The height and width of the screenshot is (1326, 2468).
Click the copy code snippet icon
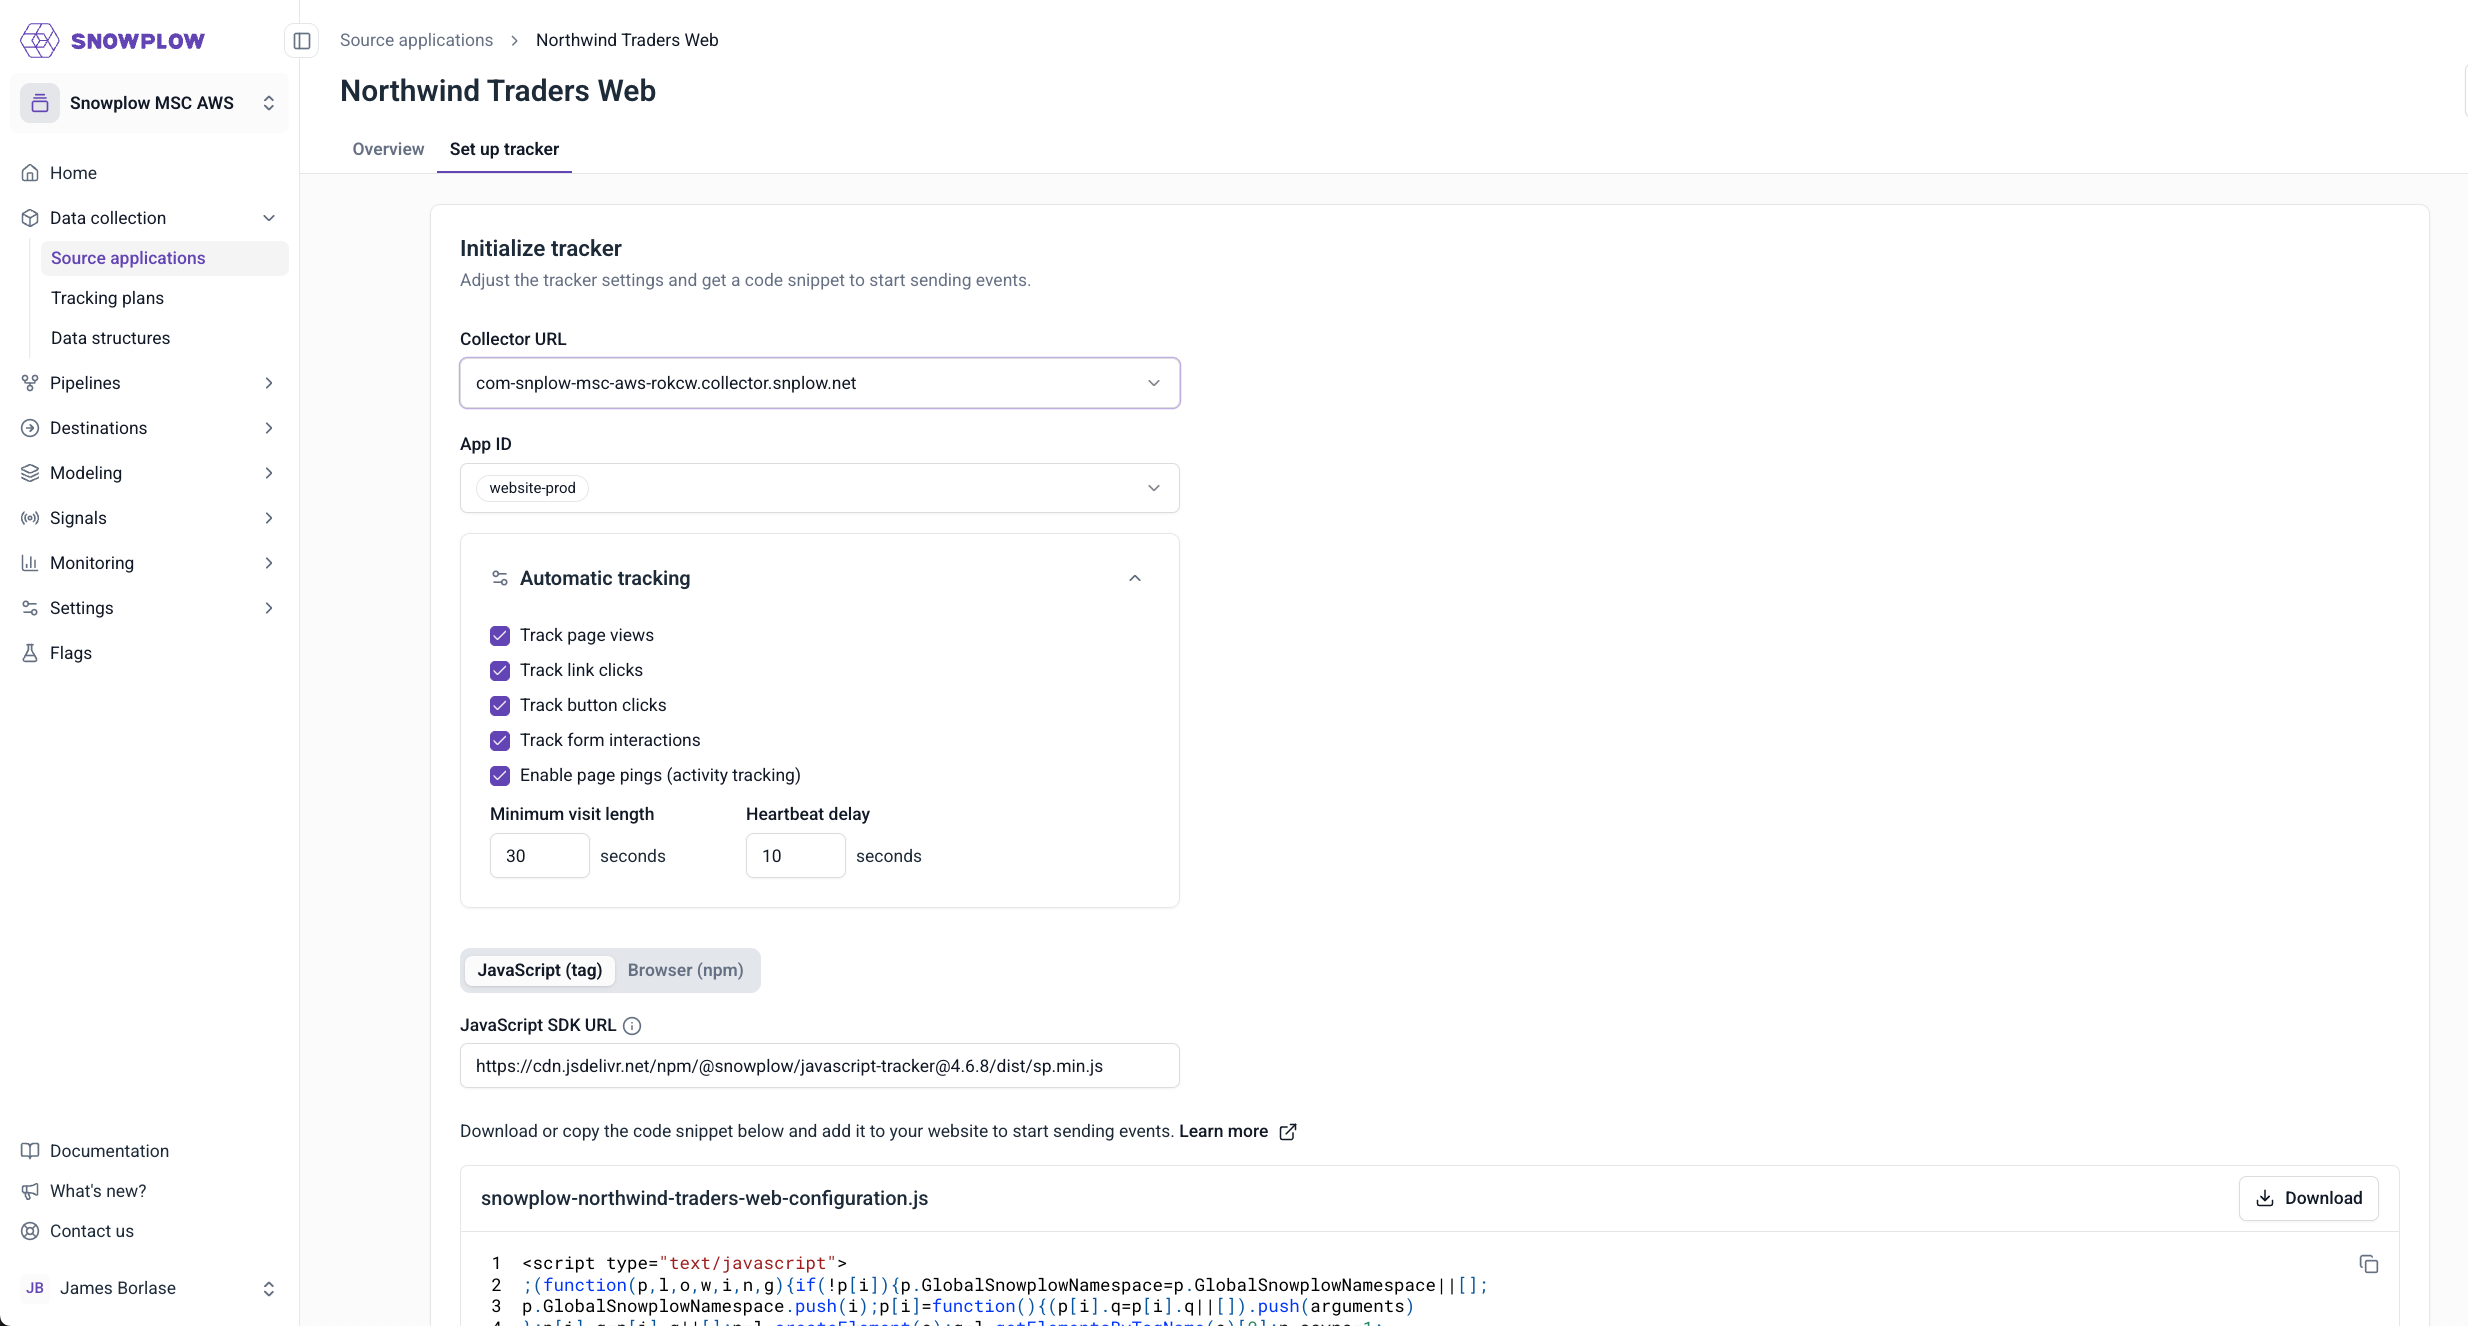click(2368, 1264)
